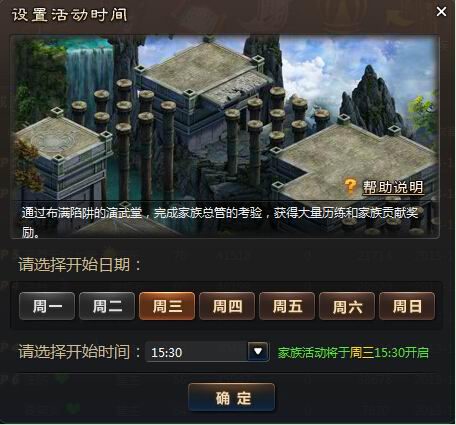Select 周二 as the start day

[107, 306]
